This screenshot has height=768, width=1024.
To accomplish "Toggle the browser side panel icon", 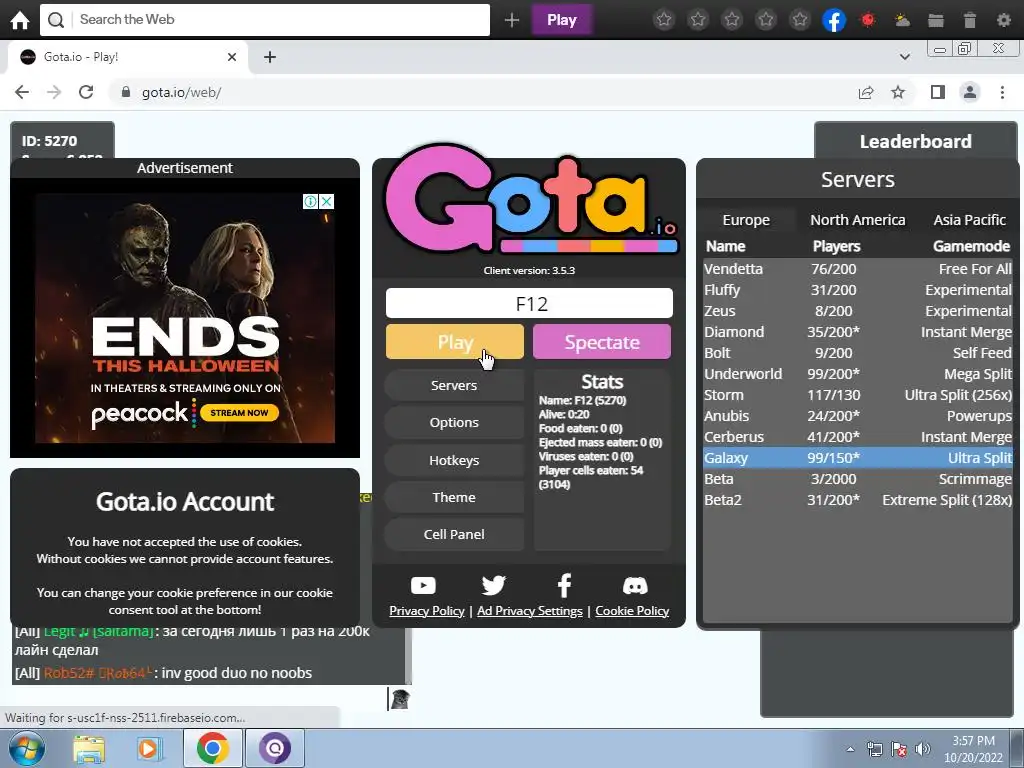I will point(938,92).
